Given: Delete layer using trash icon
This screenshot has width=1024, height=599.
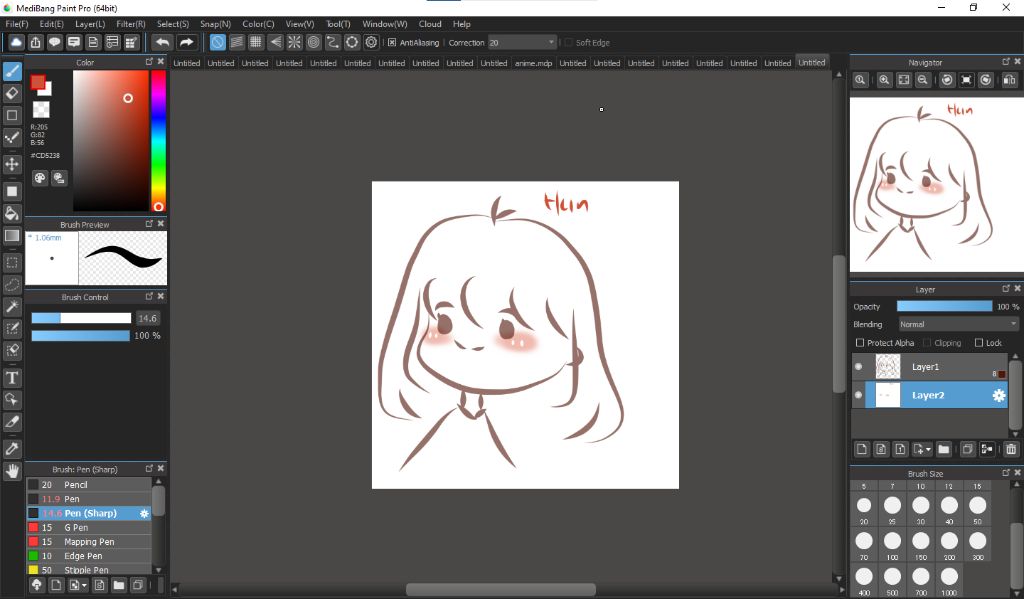Looking at the screenshot, I should point(1011,450).
